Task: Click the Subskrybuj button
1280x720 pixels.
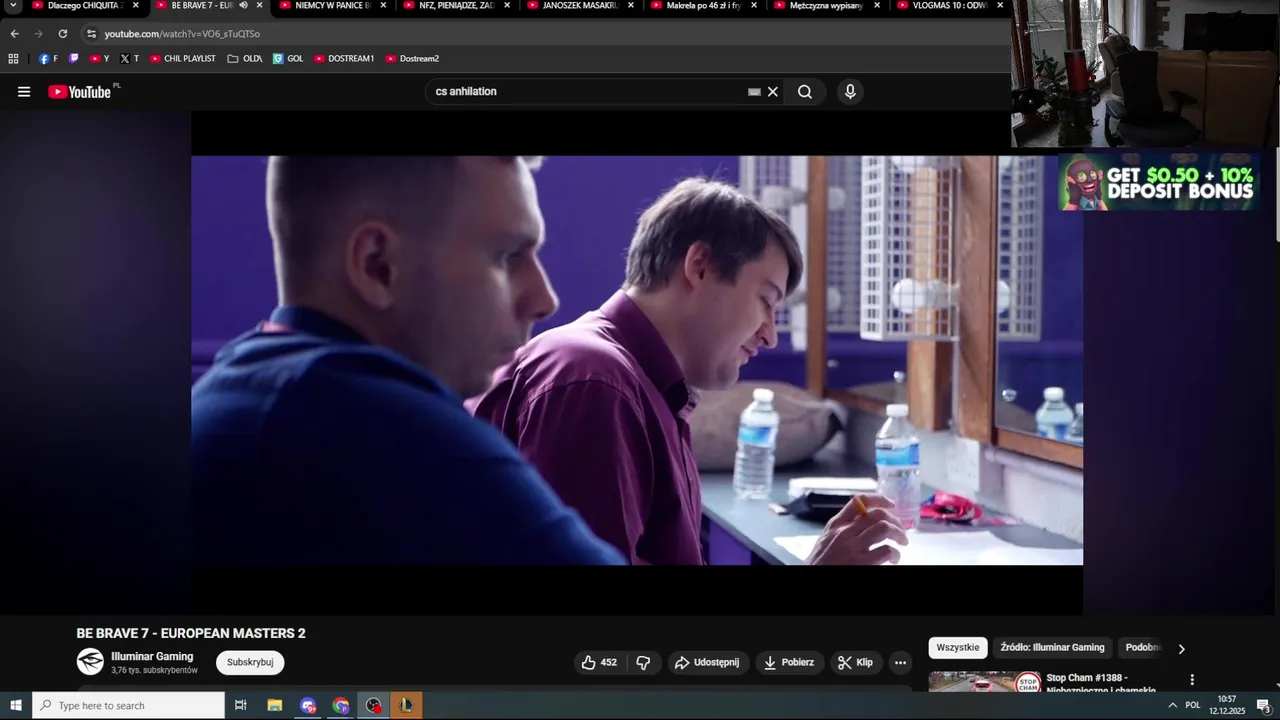Action: [x=250, y=662]
